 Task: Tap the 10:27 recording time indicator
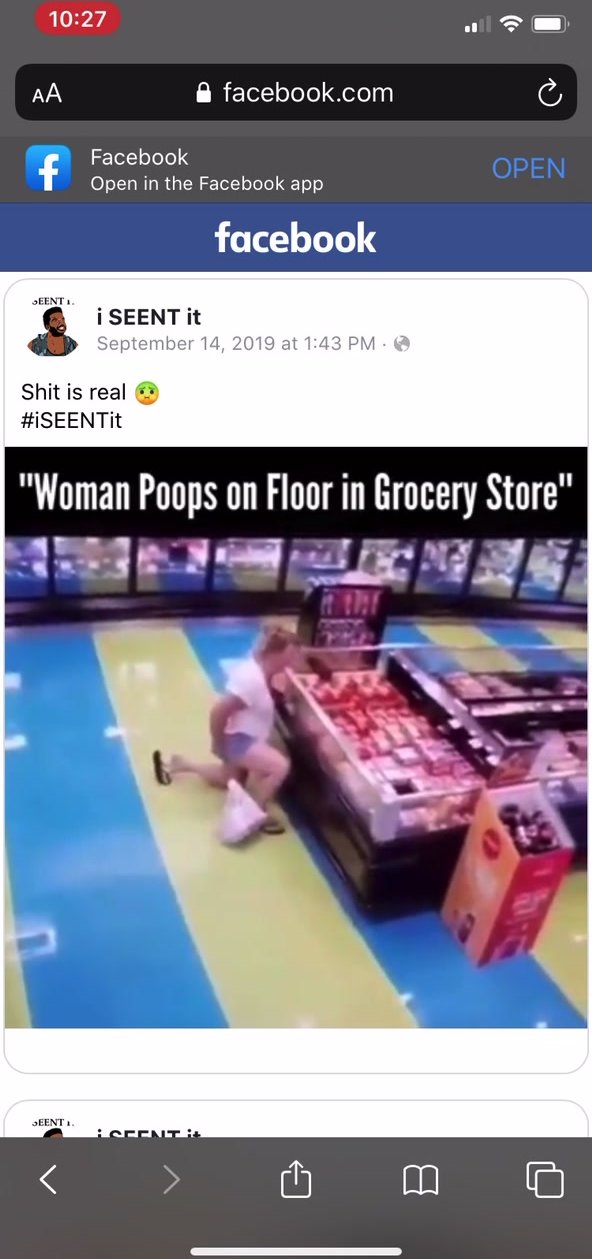(x=77, y=19)
